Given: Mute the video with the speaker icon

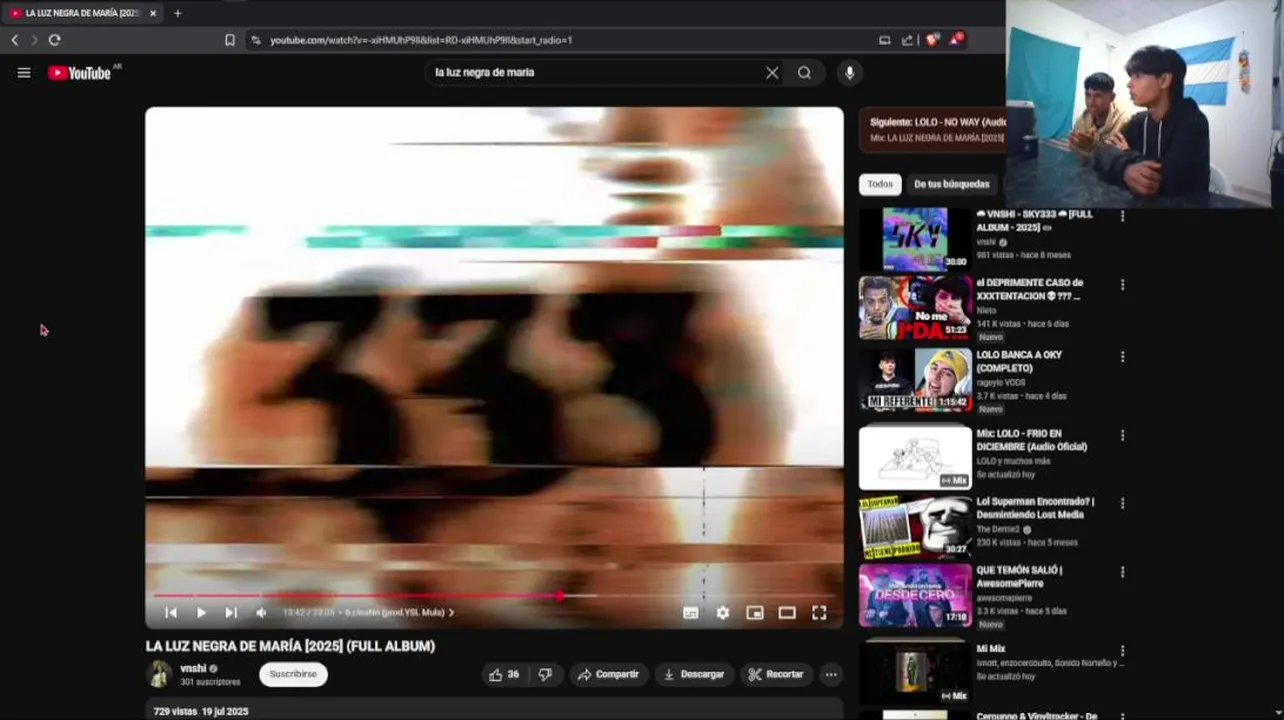Looking at the screenshot, I should 261,613.
